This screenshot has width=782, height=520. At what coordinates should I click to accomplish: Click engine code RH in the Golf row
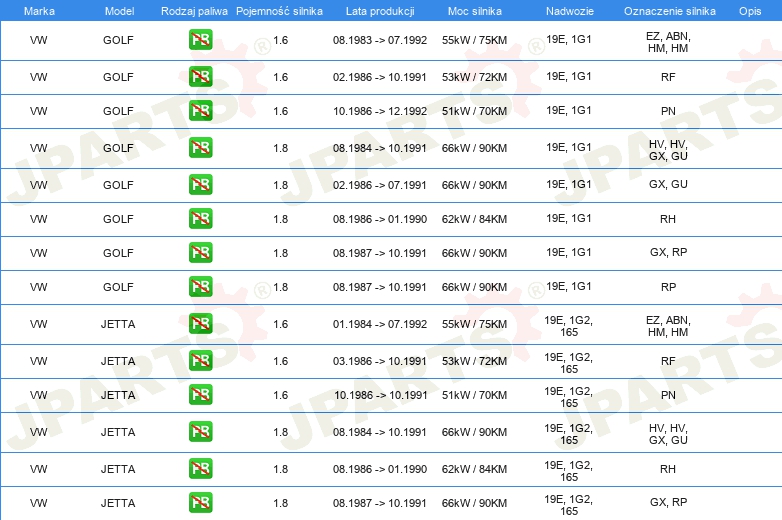tap(668, 219)
